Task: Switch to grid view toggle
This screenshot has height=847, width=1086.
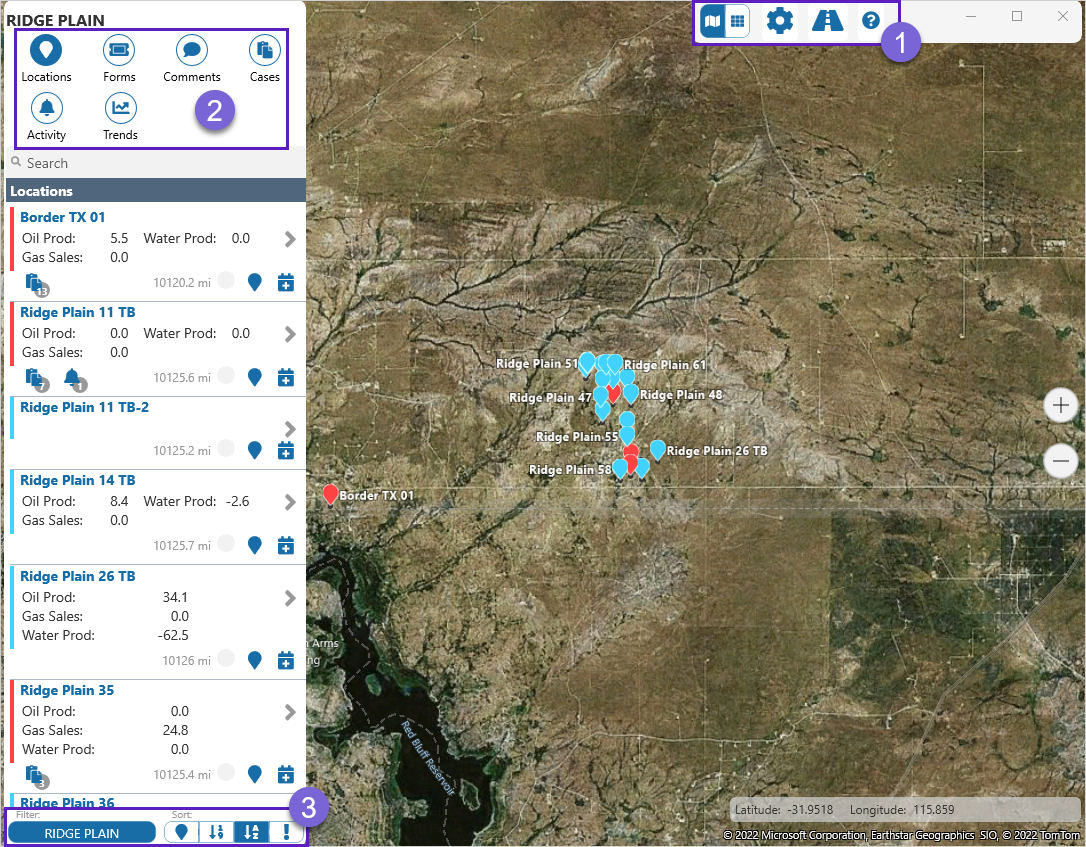Action: pyautogui.click(x=737, y=20)
